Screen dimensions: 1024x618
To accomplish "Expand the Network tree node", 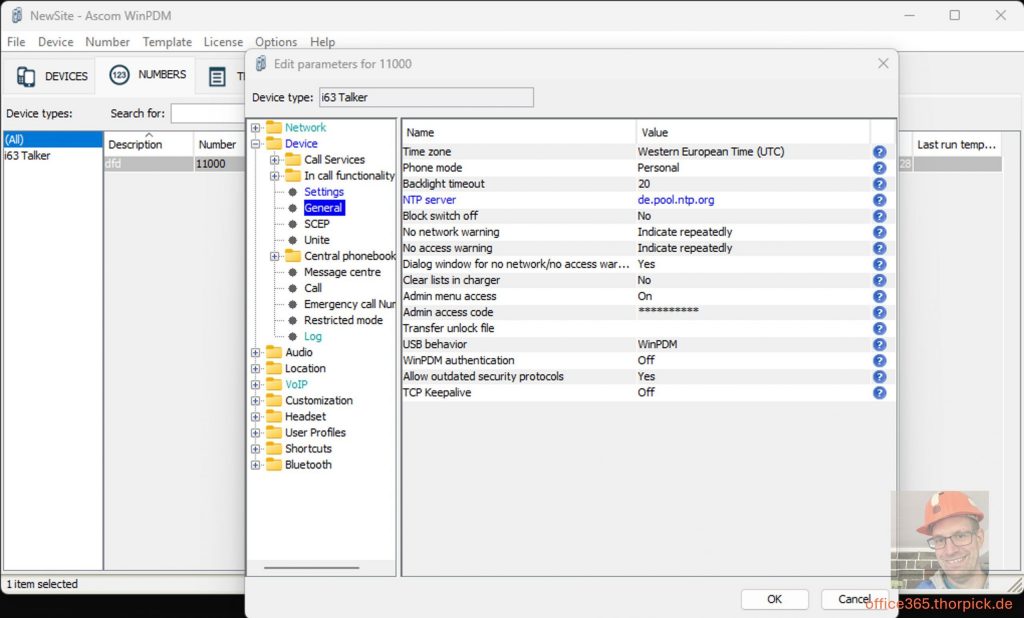I will click(256, 128).
